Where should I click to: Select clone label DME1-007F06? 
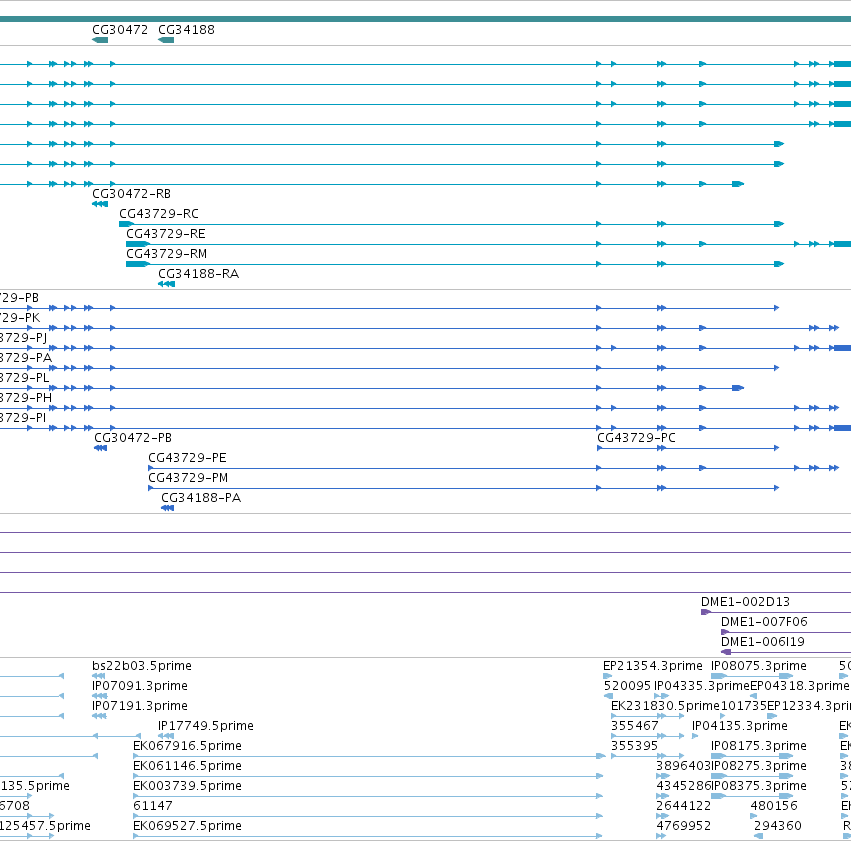[x=764, y=622]
